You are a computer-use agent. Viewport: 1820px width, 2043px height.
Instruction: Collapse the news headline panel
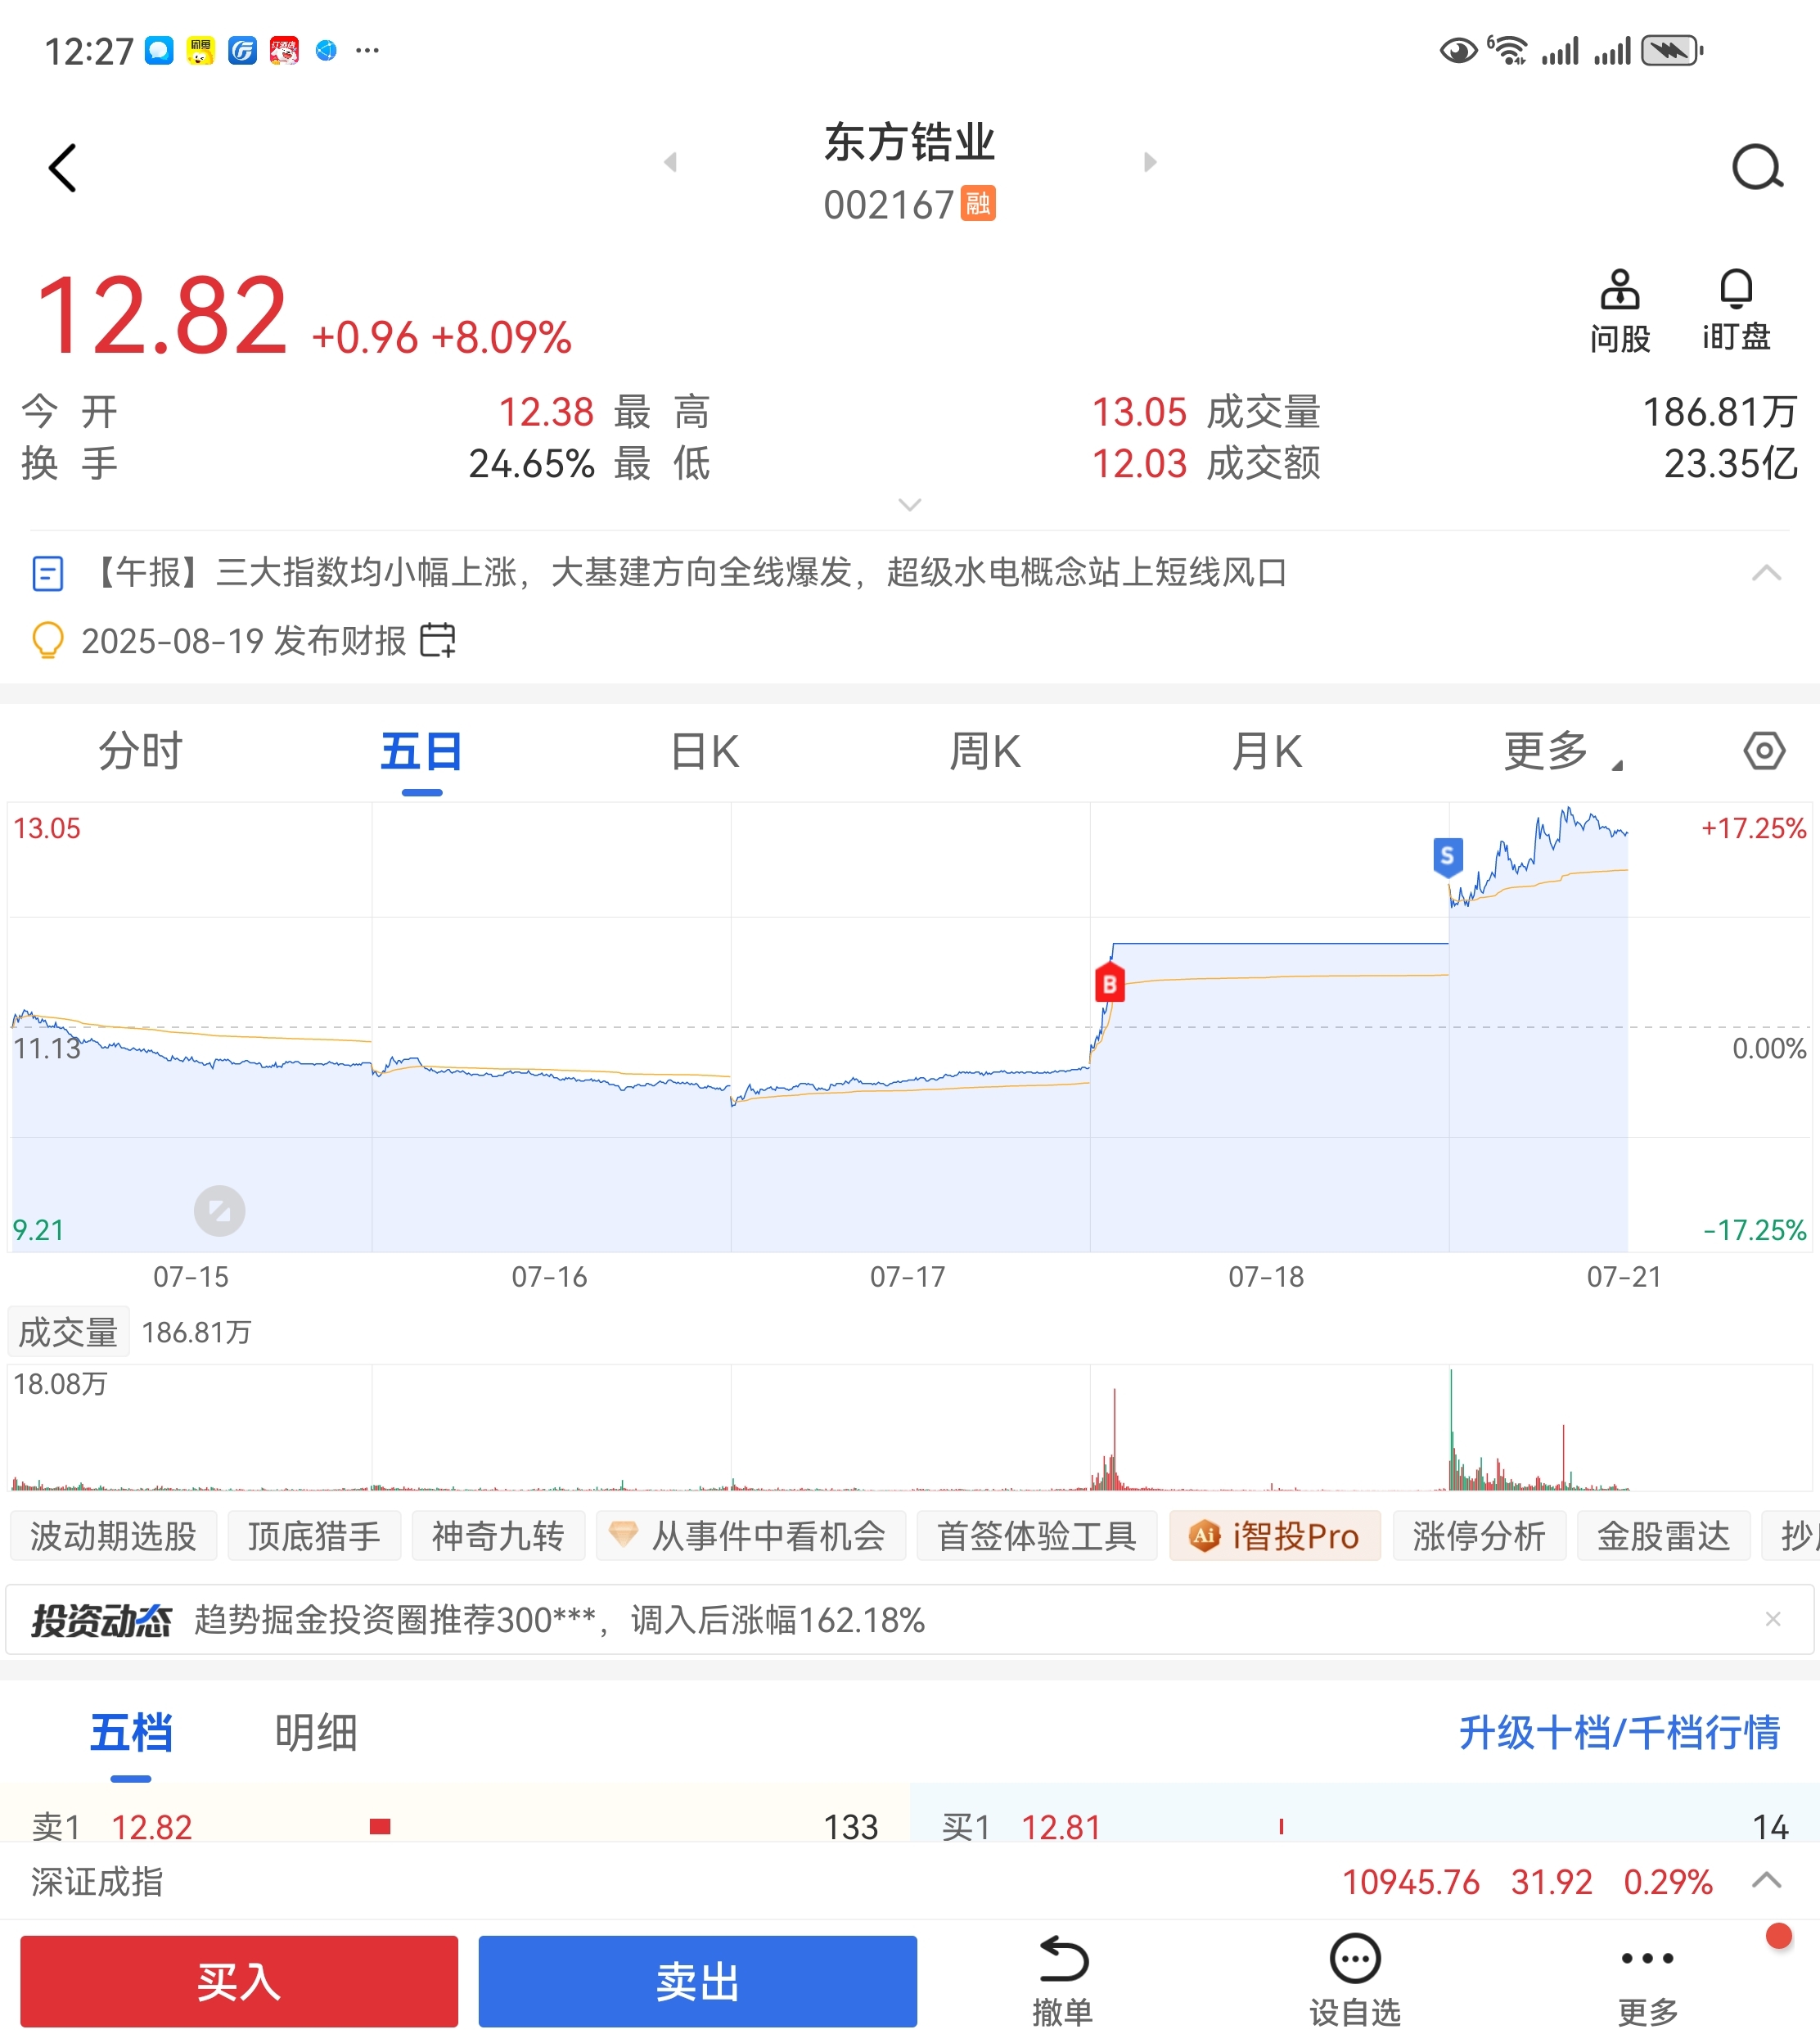[1767, 573]
